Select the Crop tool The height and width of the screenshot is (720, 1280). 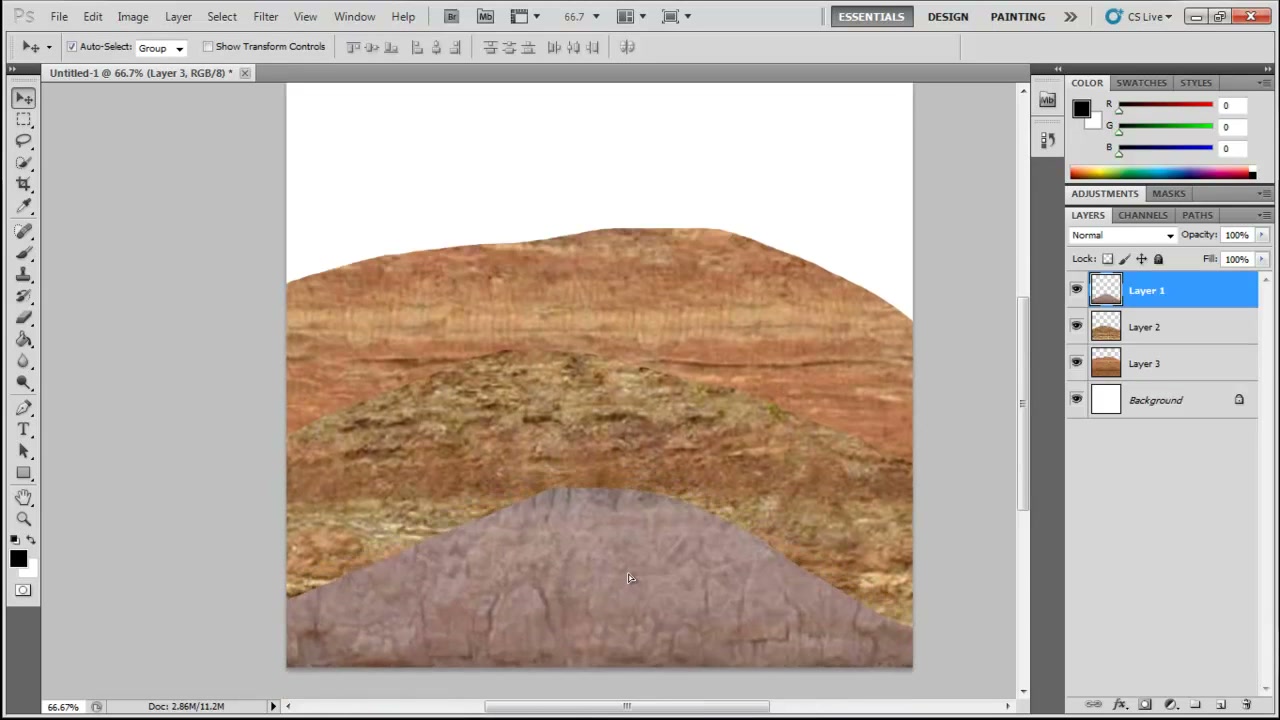(x=24, y=184)
